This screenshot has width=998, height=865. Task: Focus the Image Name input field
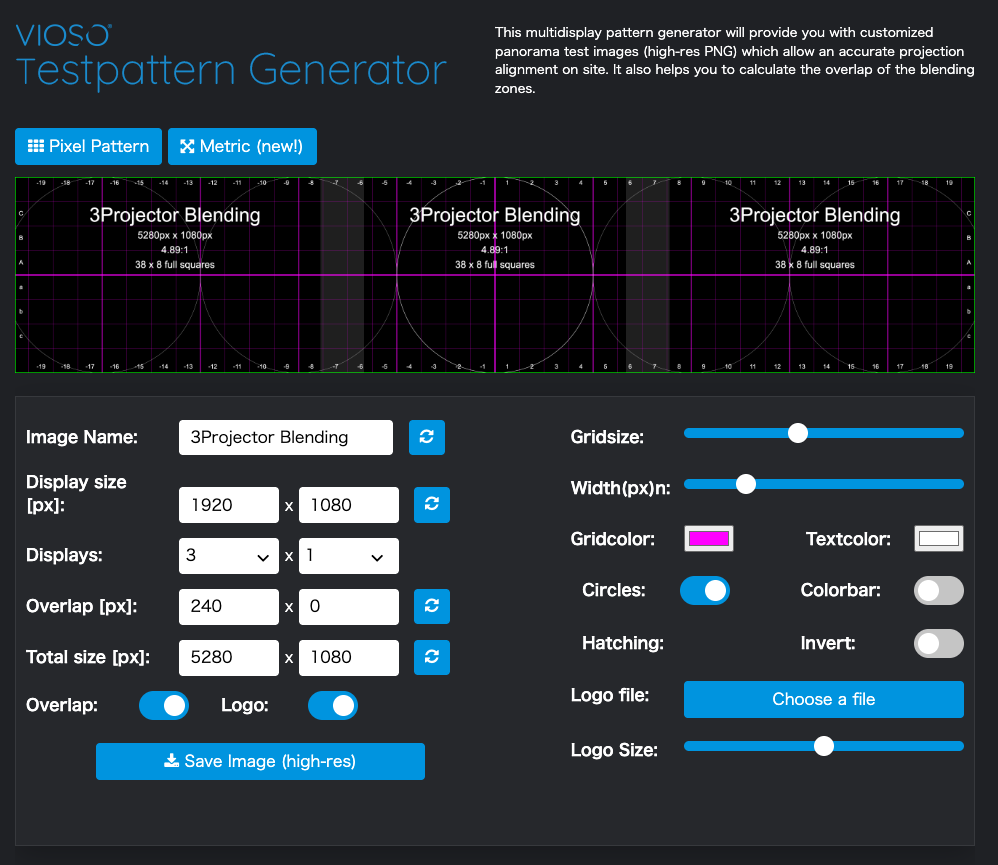[286, 437]
